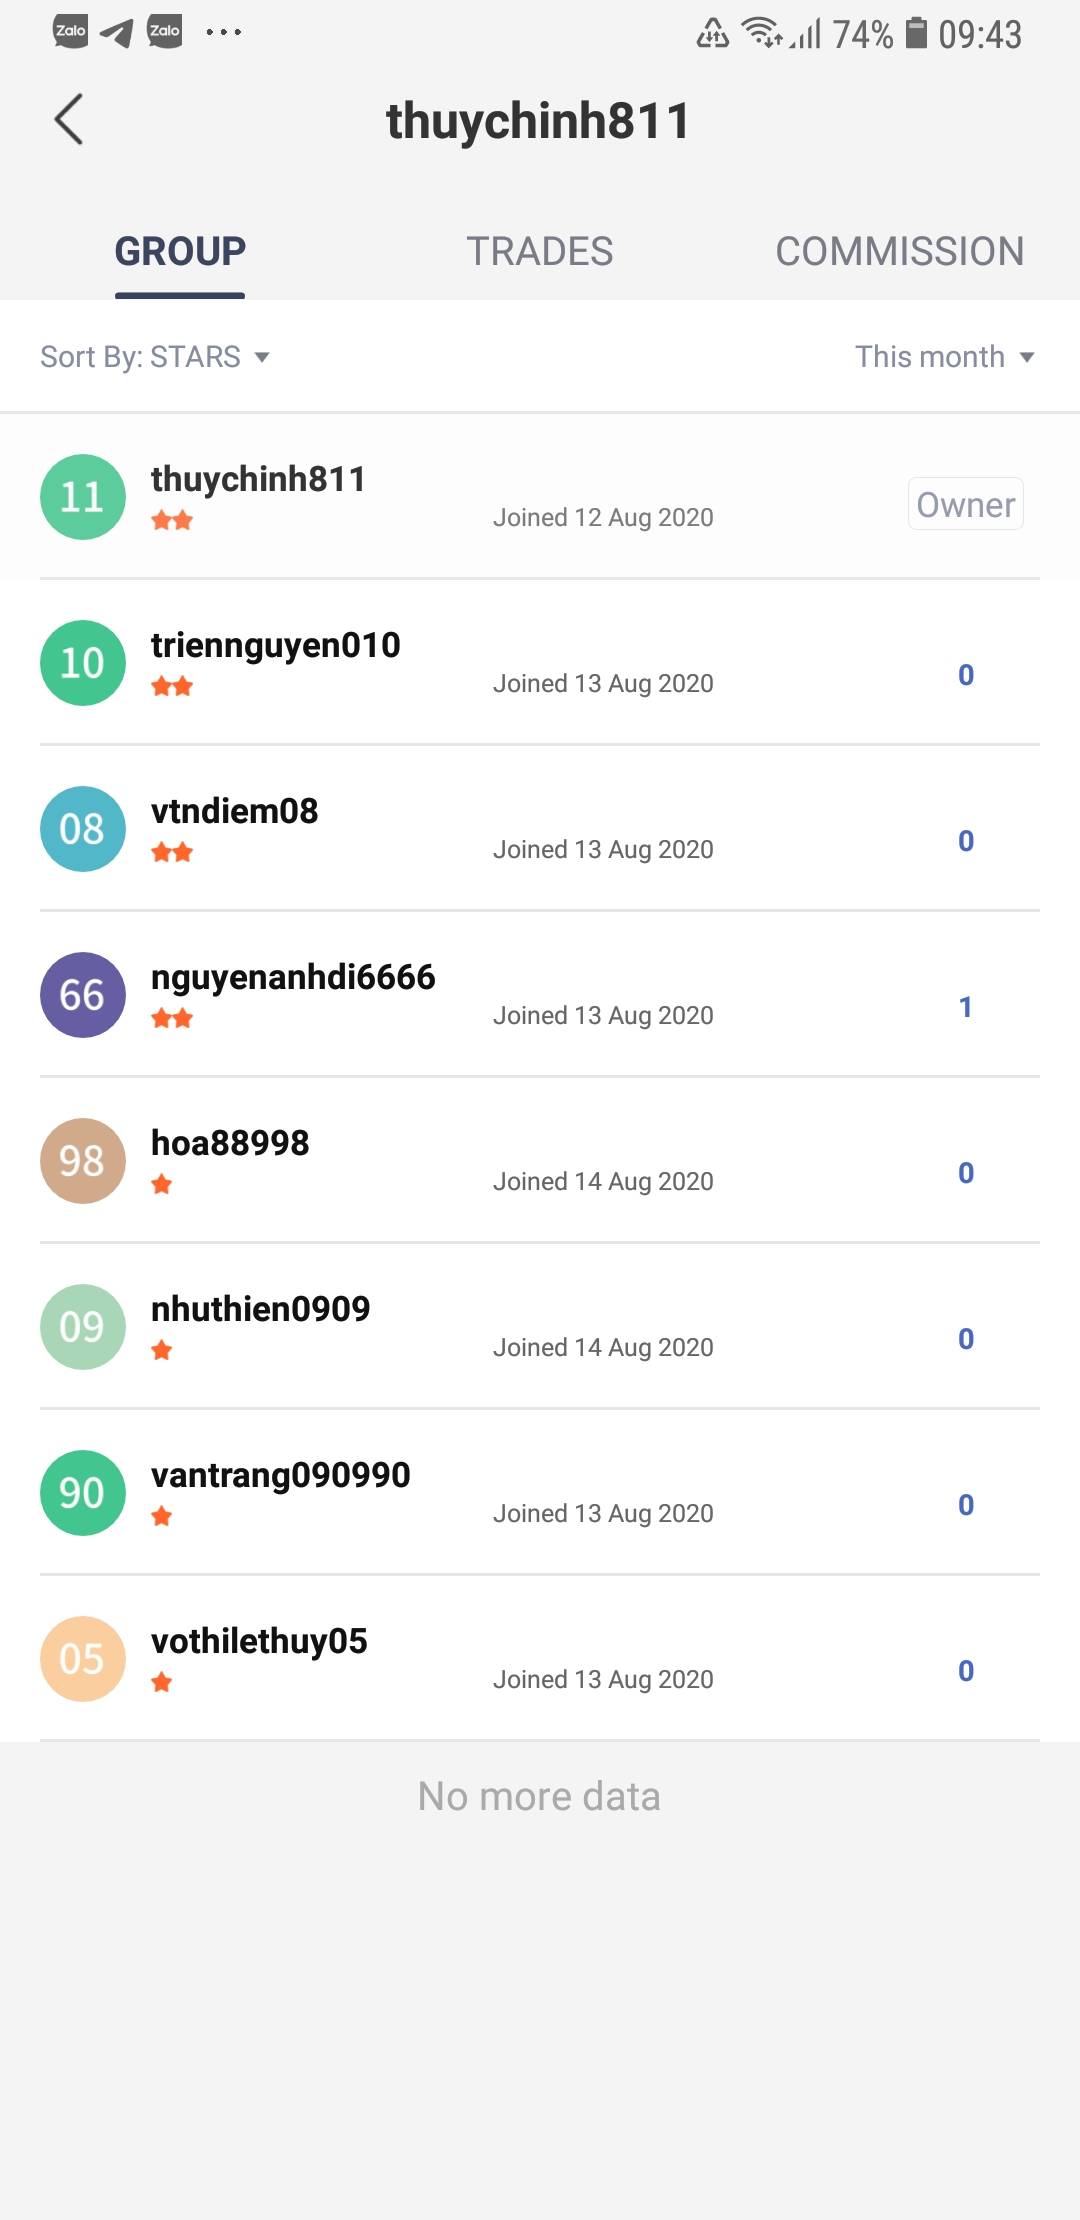Open the Sort By: STARS dropdown
The height and width of the screenshot is (2220, 1080).
155,357
